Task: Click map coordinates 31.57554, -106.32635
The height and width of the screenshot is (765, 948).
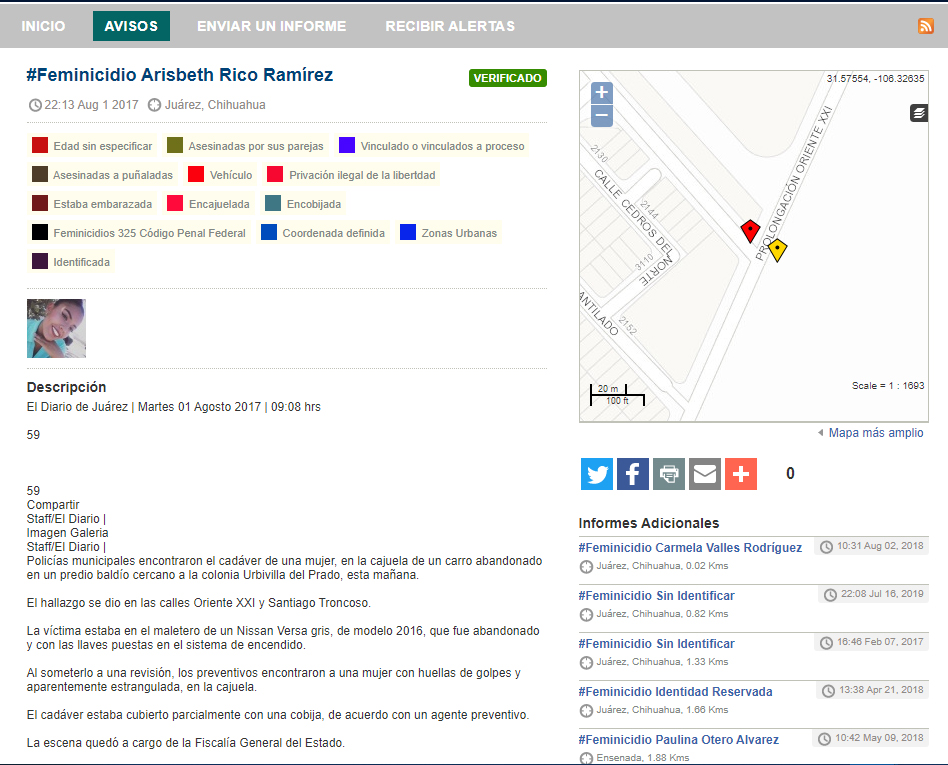Action: pos(875,79)
